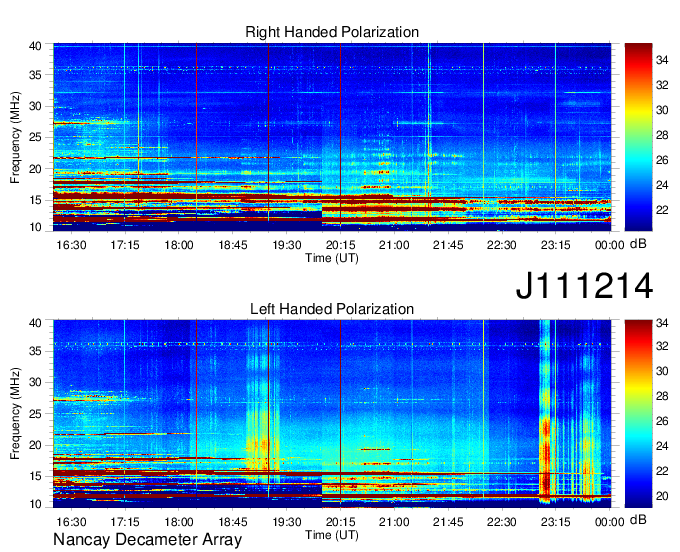The width and height of the screenshot is (680, 552).
Task: Click 22:30 tick on Right Handed time axis
Action: coord(502,245)
